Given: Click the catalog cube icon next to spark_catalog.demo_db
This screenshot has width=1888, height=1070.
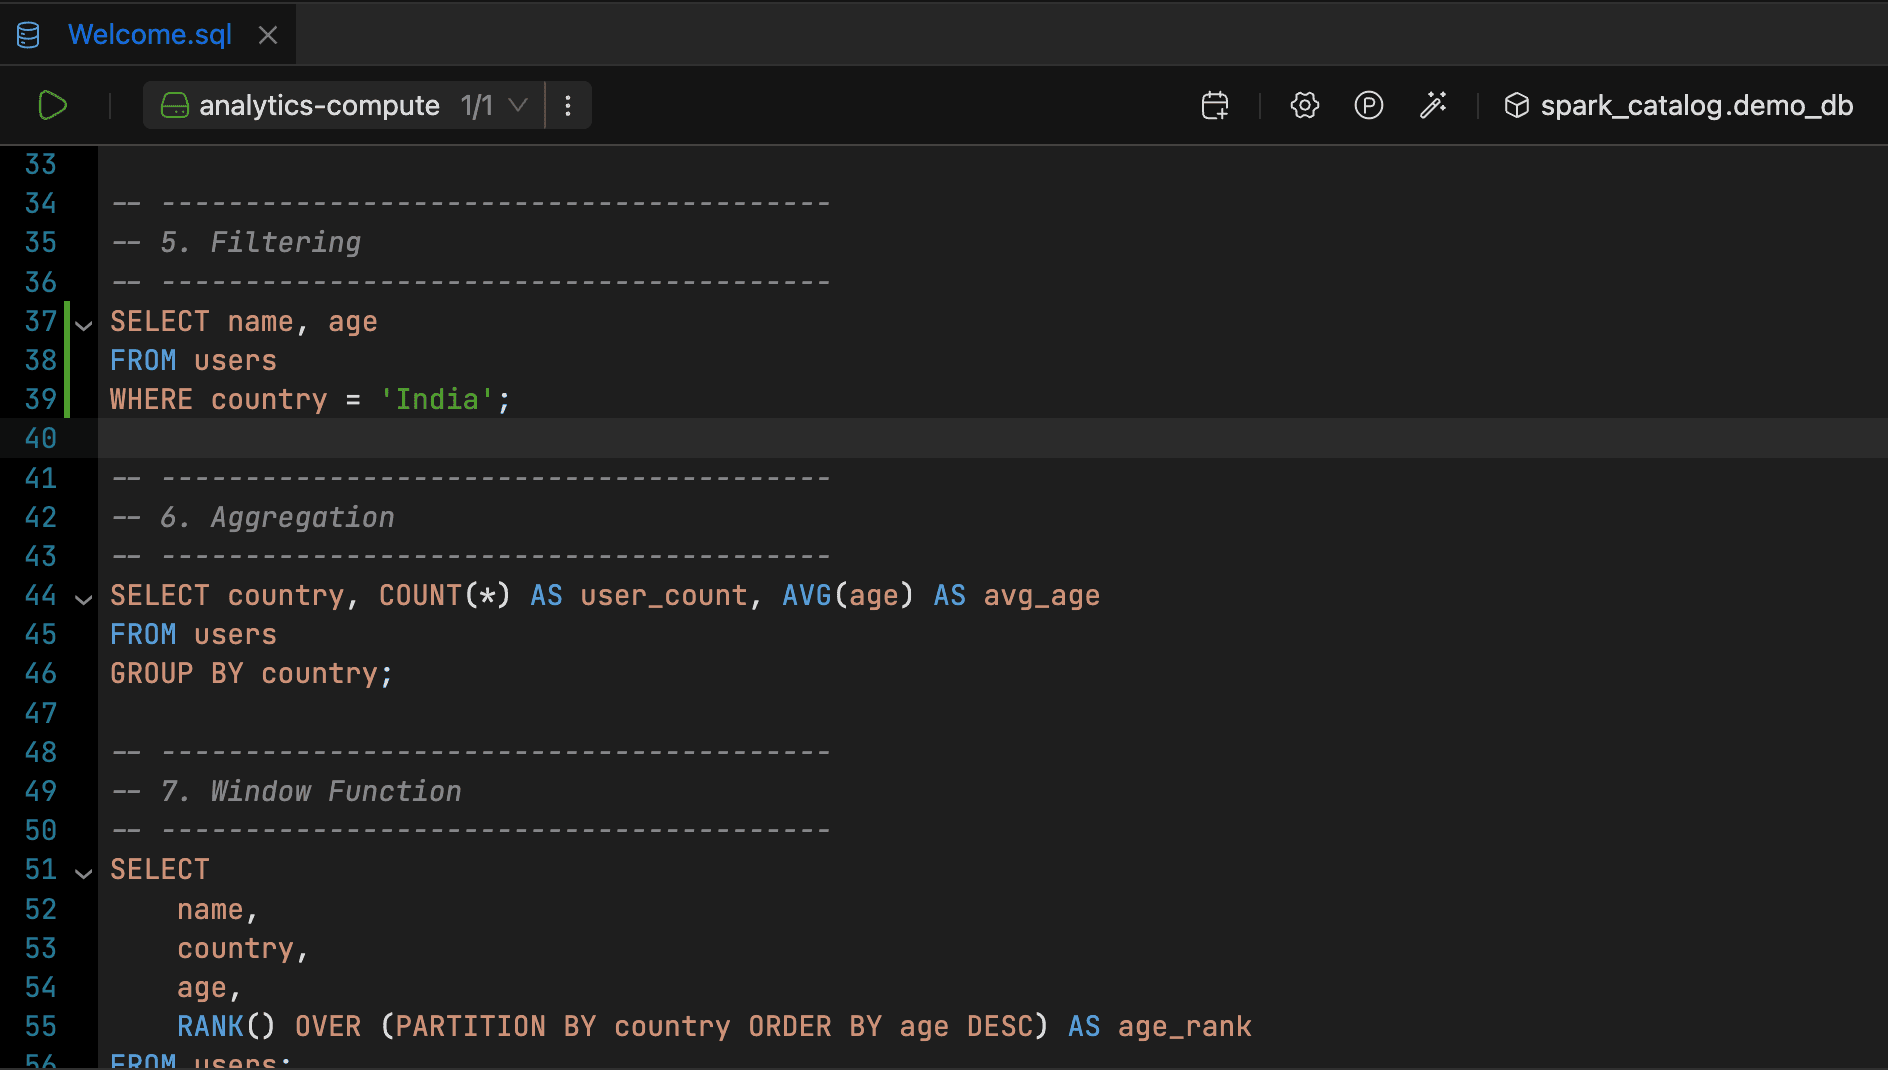Looking at the screenshot, I should coord(1516,105).
